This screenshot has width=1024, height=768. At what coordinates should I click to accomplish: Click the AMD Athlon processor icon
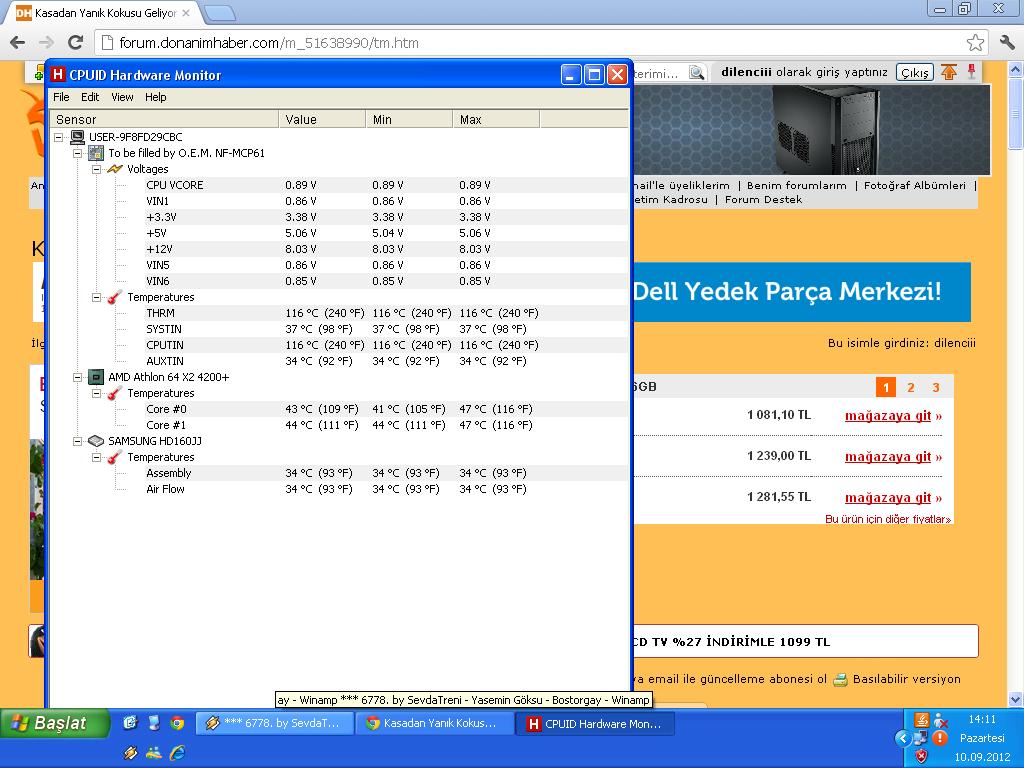[96, 377]
